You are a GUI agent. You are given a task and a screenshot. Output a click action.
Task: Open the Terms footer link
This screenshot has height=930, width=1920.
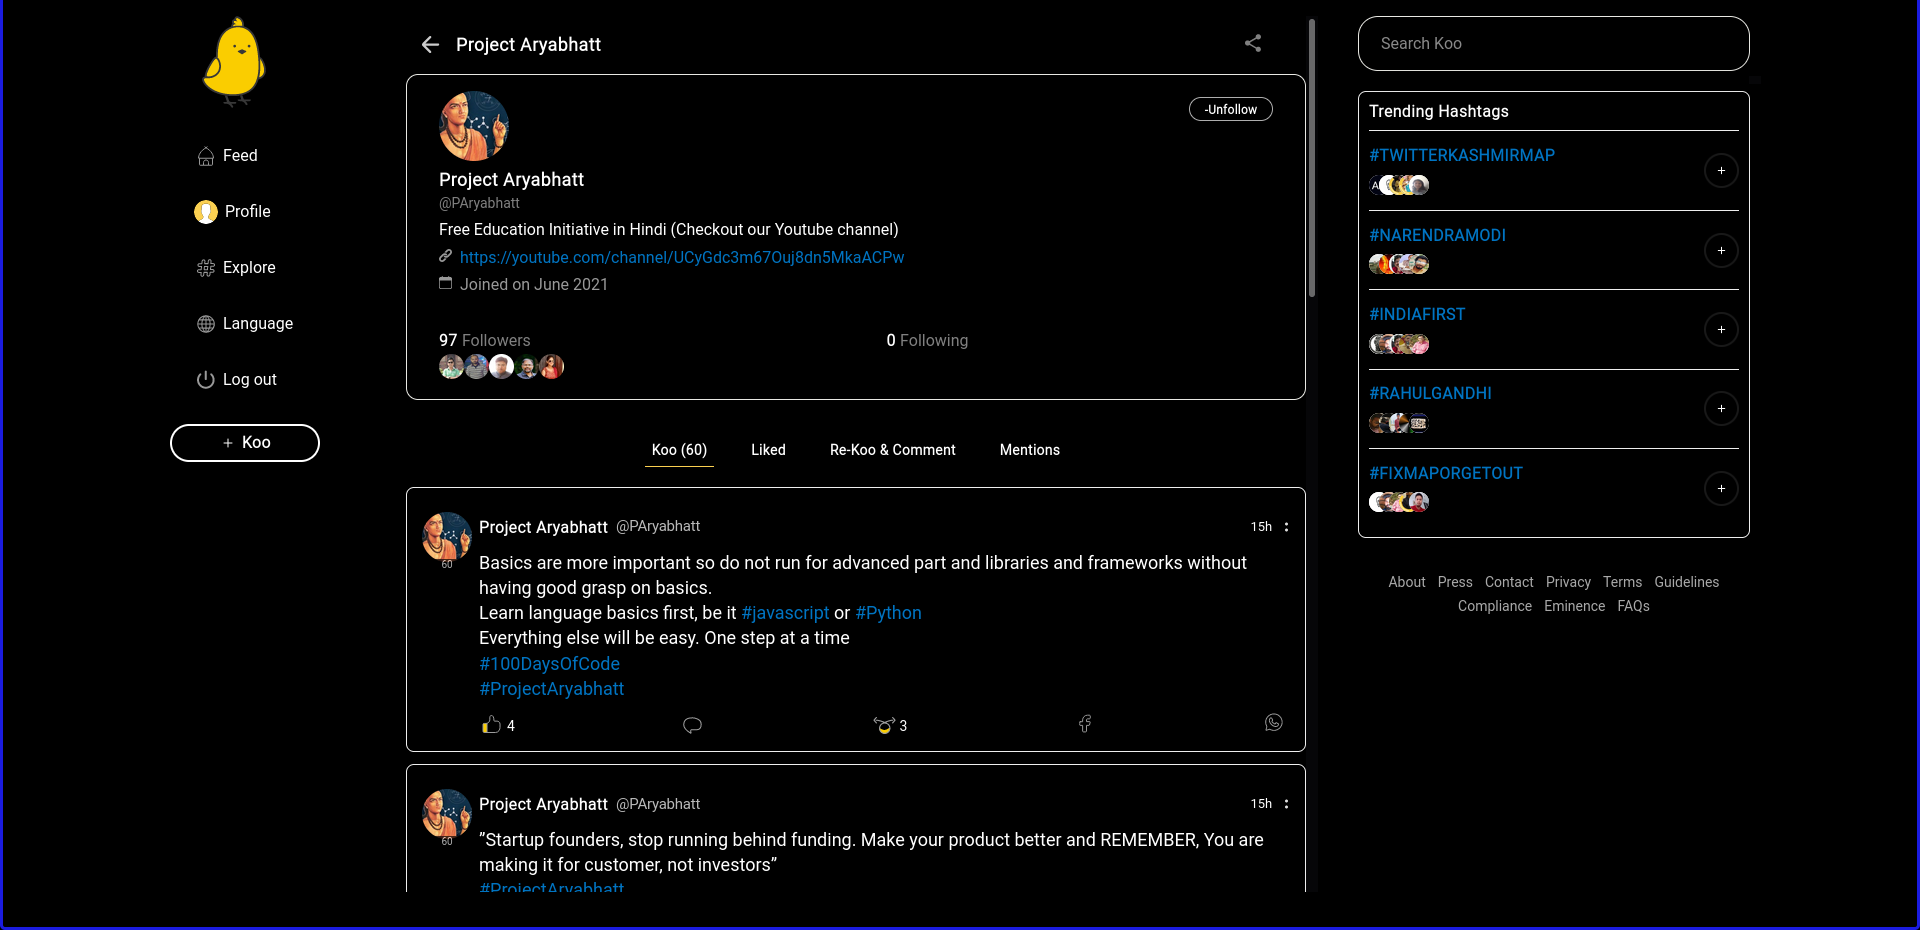tap(1622, 582)
